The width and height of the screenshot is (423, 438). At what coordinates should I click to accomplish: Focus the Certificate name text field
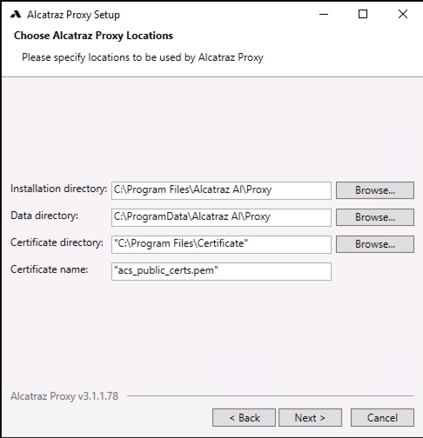click(221, 271)
